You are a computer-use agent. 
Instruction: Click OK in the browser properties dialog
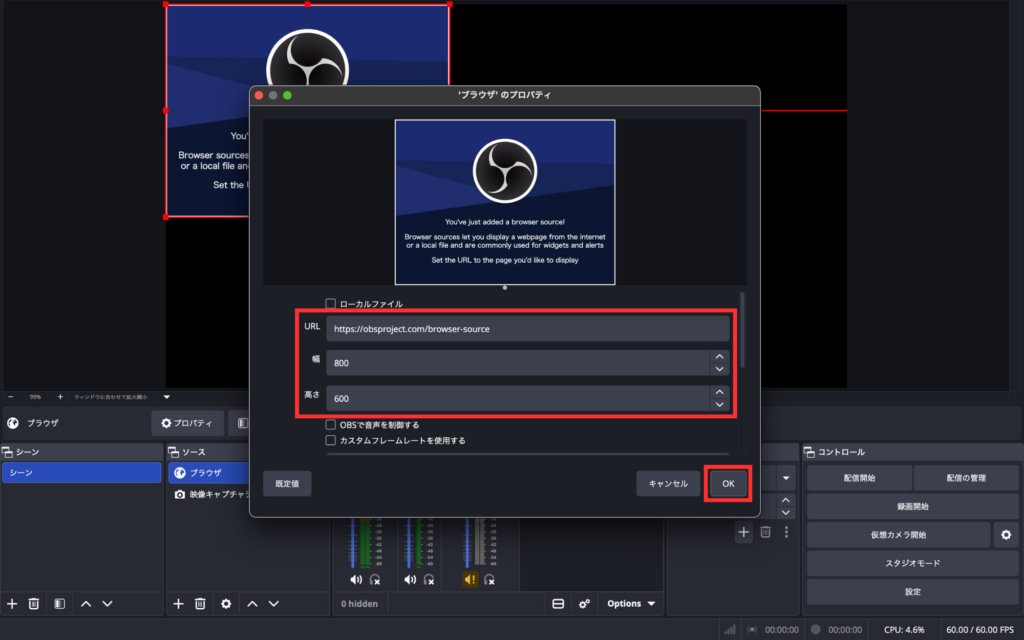pyautogui.click(x=728, y=483)
